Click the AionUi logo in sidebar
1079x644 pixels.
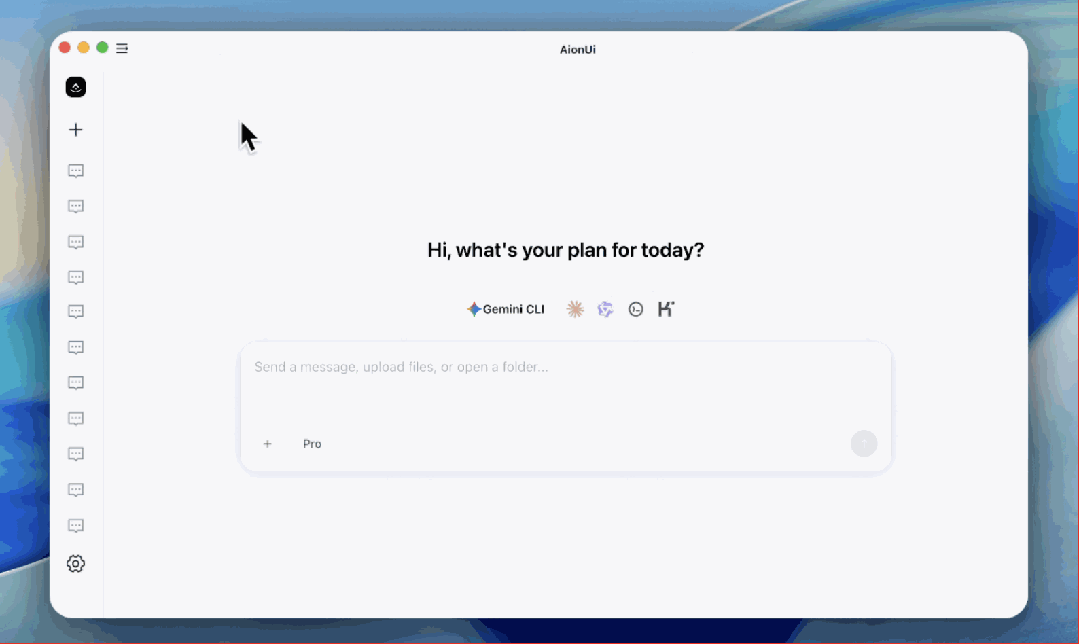[76, 87]
